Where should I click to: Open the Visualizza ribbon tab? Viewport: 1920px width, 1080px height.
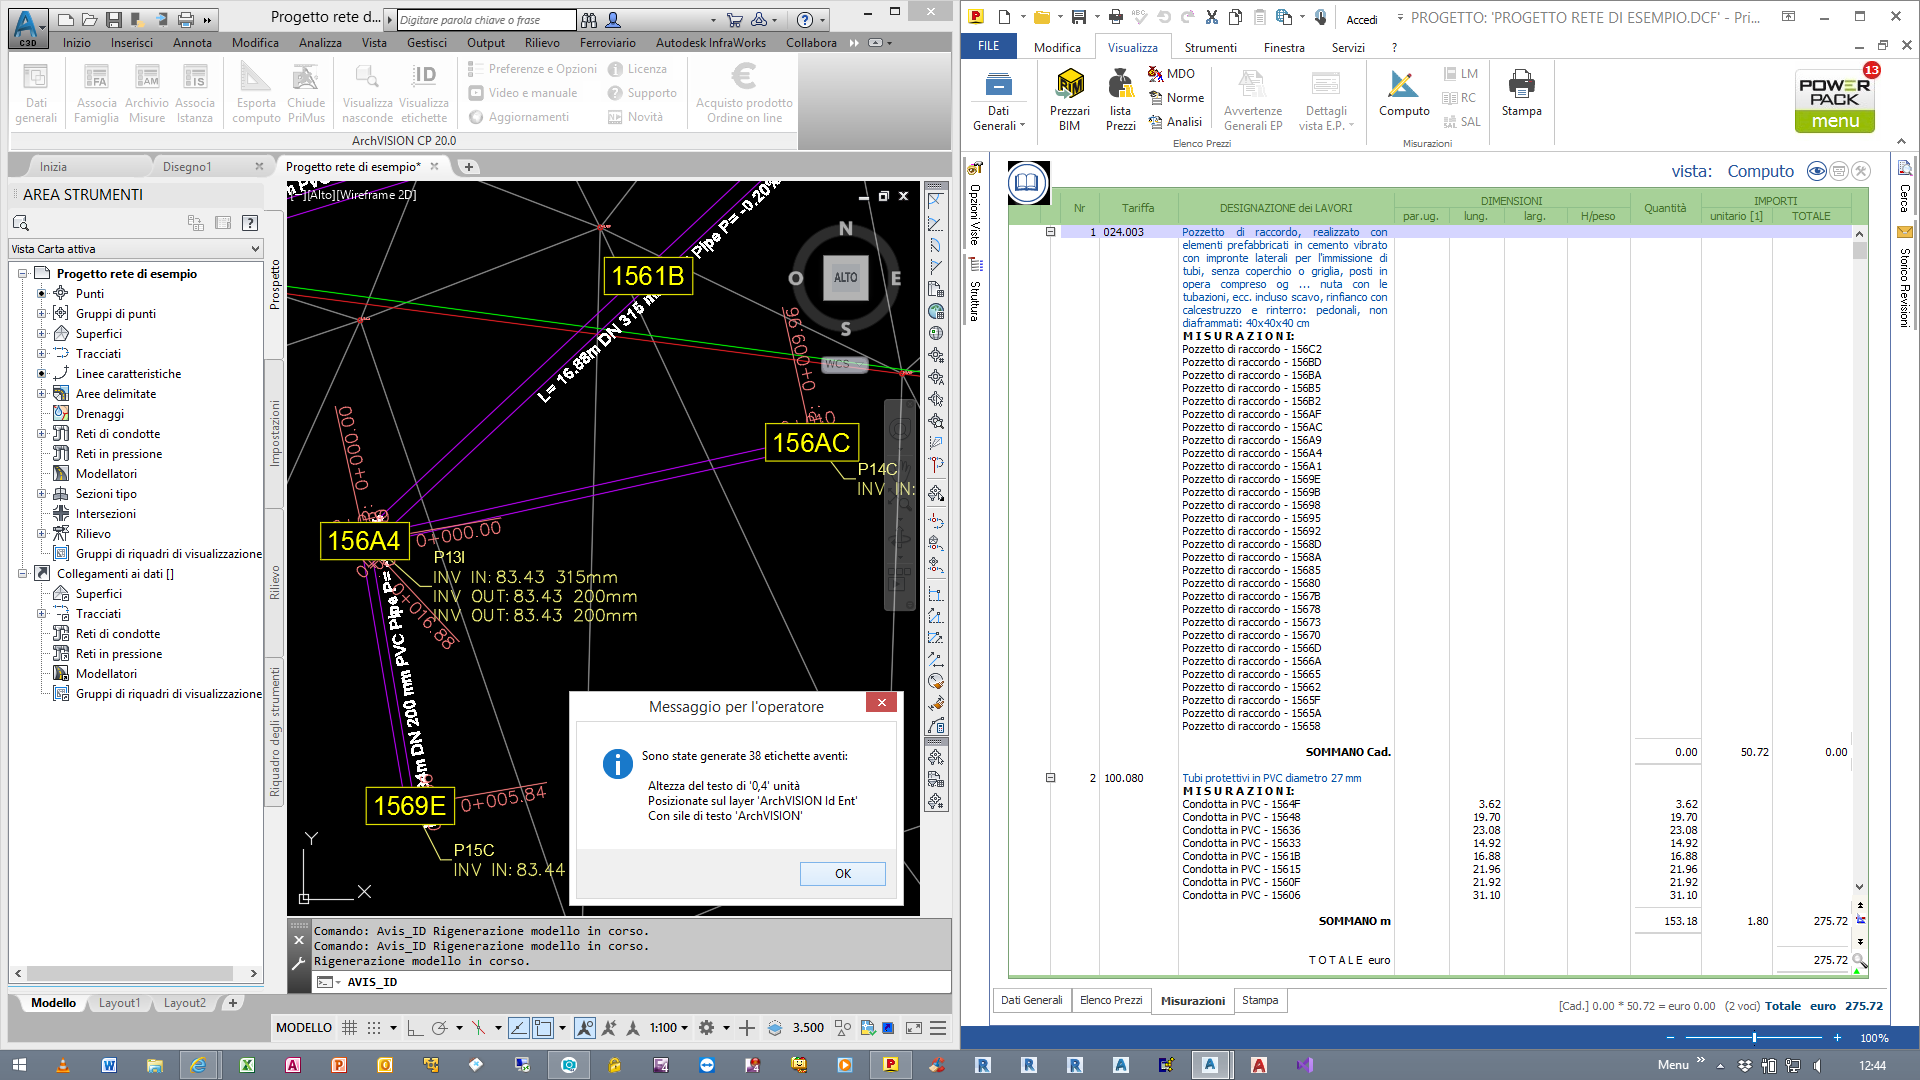tap(1132, 47)
